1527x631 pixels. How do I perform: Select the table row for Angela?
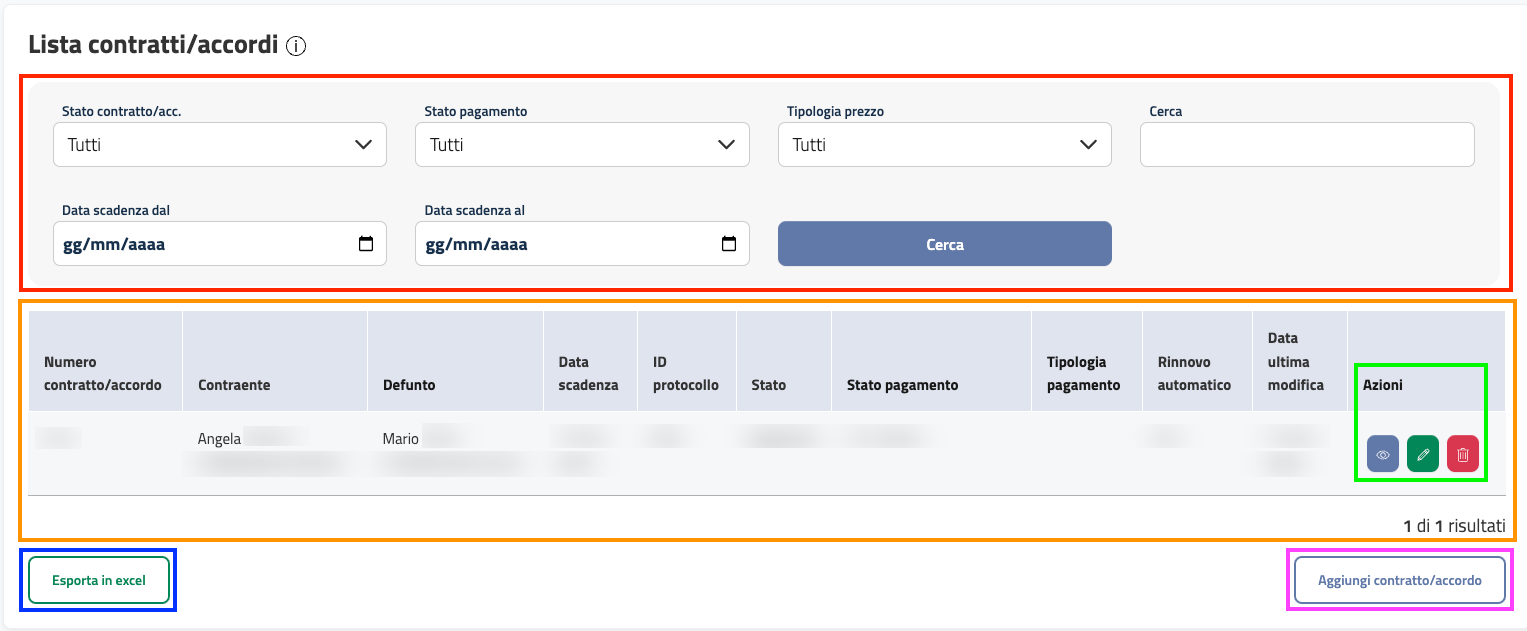coord(700,453)
